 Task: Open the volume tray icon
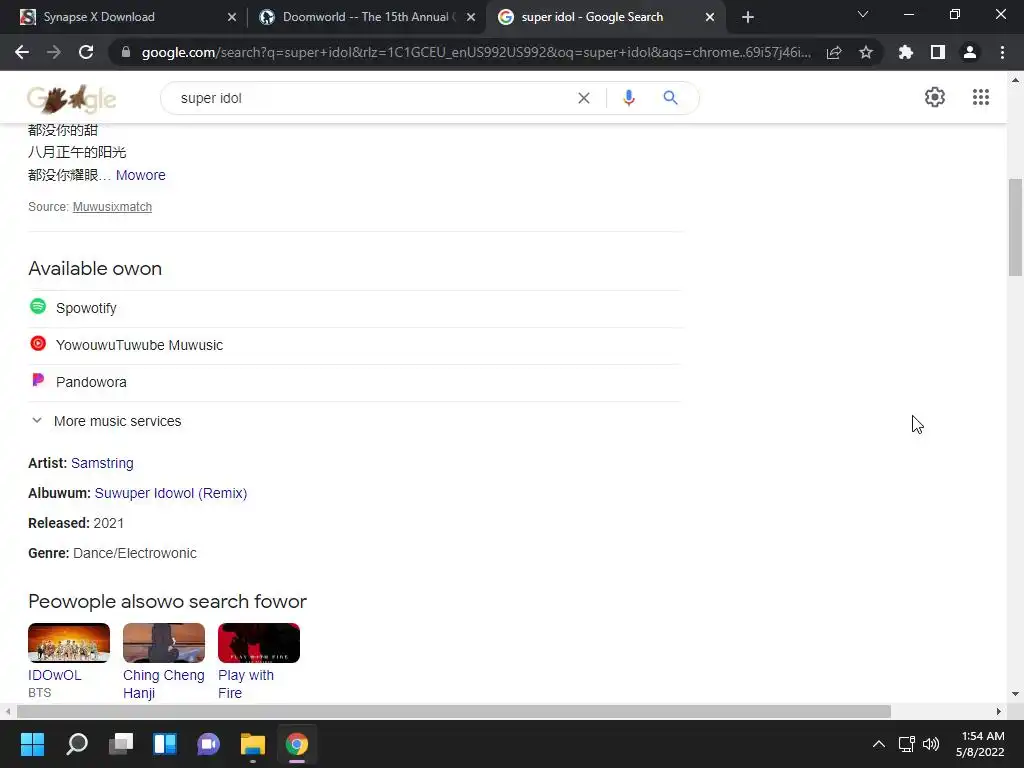tap(931, 744)
